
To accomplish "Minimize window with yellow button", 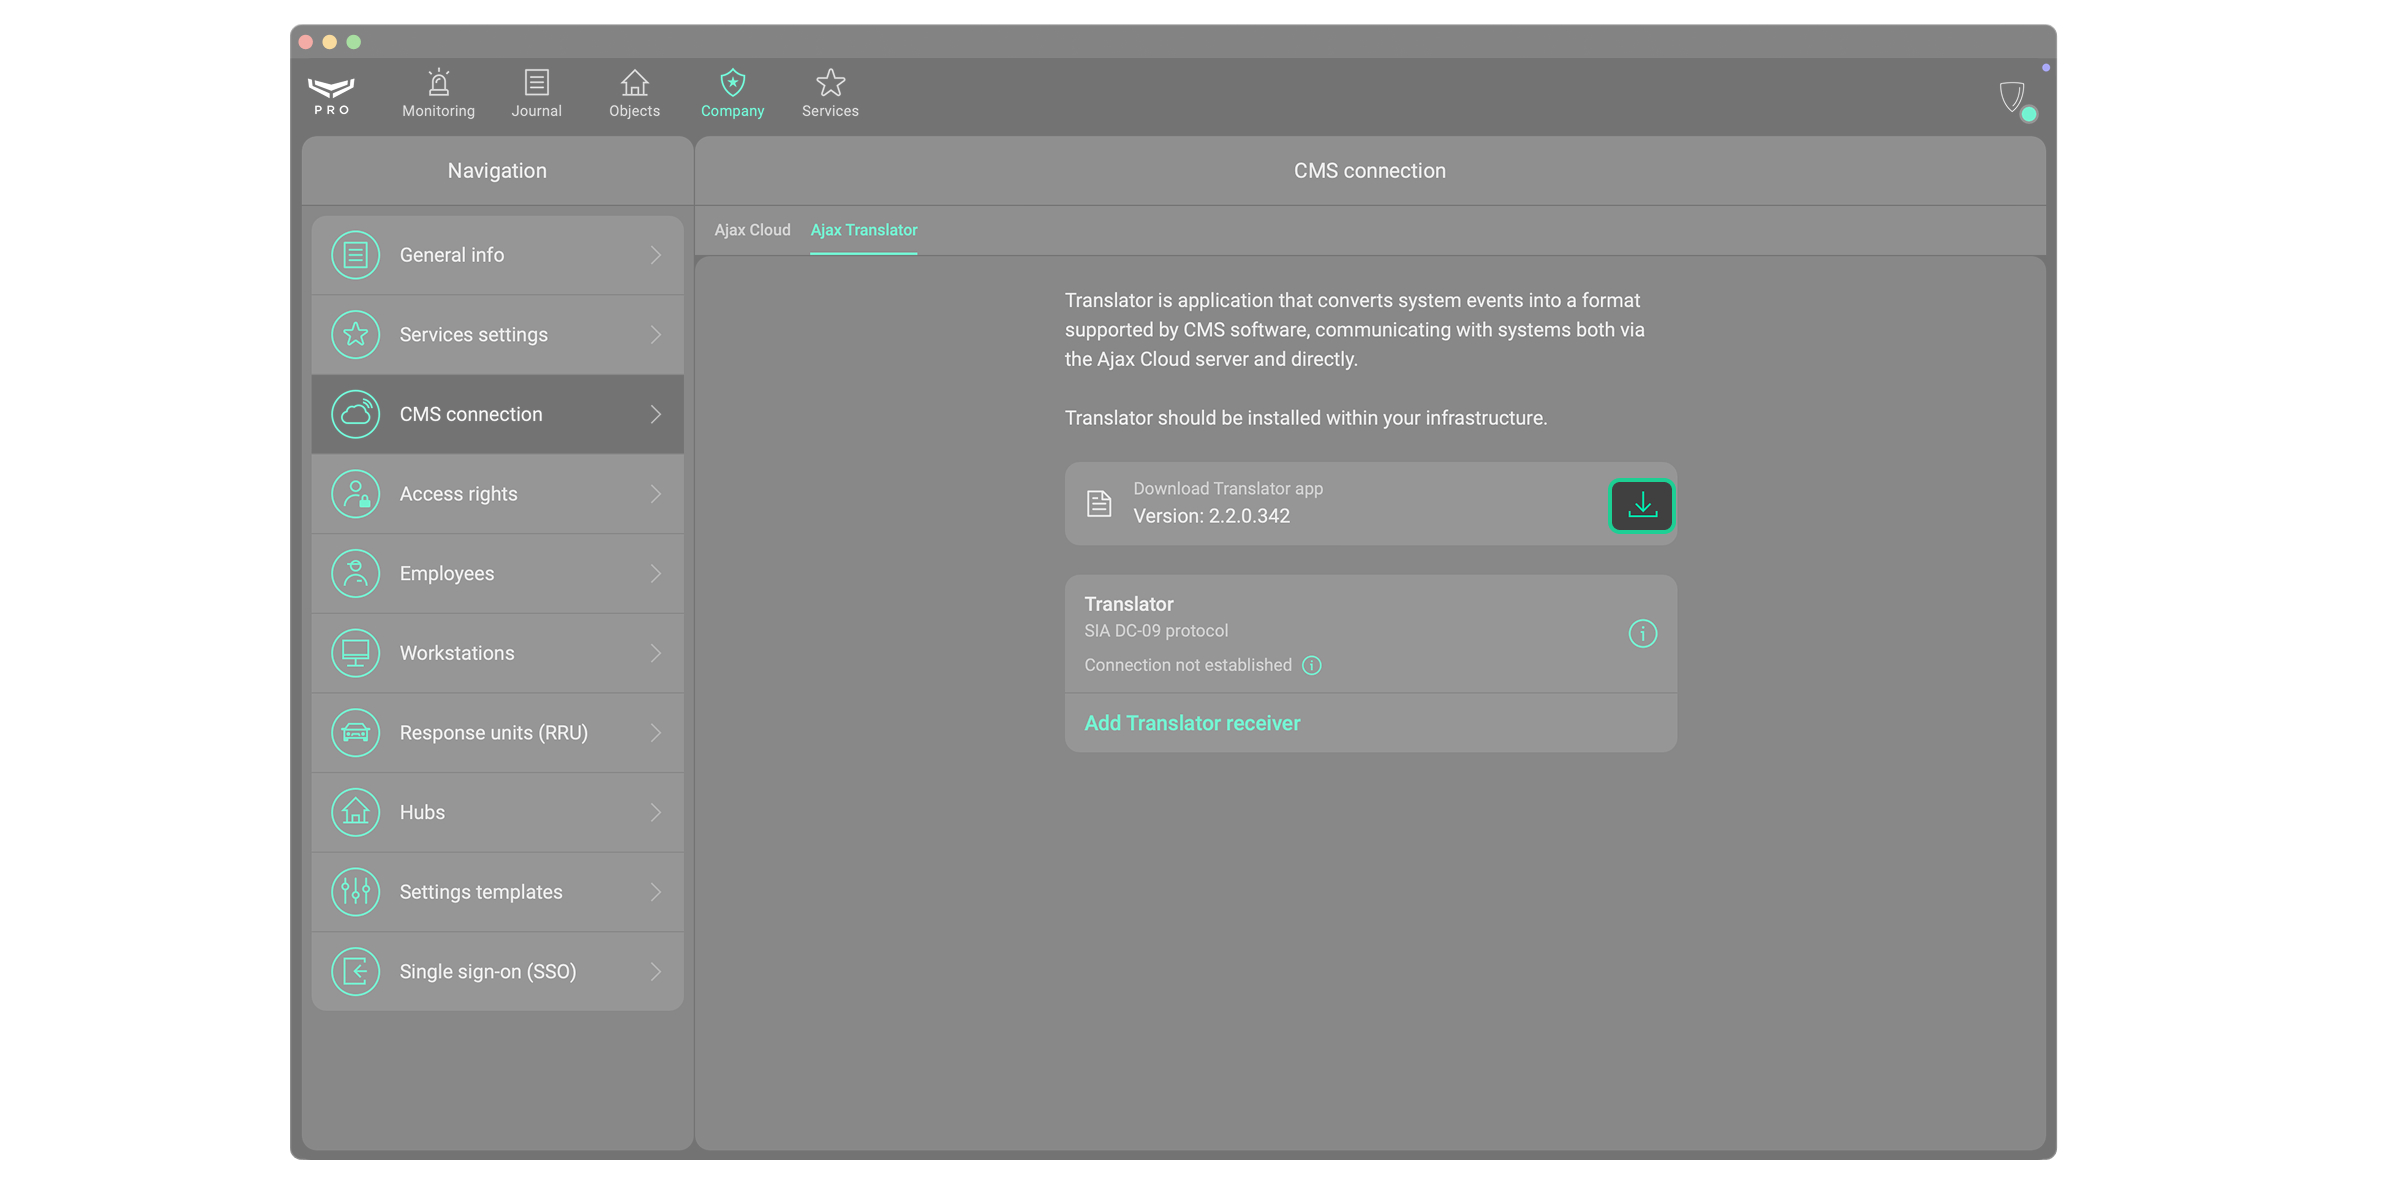I will 330,42.
